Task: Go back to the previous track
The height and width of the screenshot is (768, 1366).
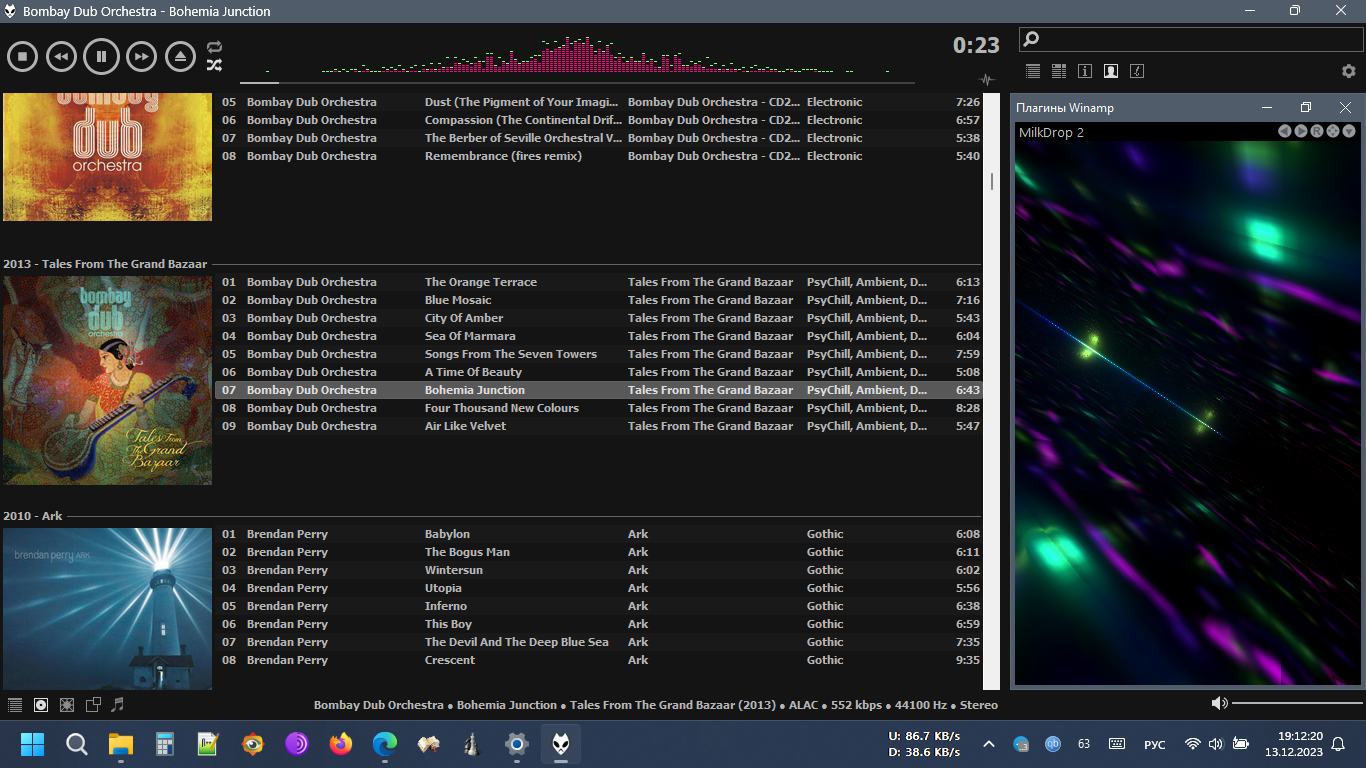Action: 61,57
